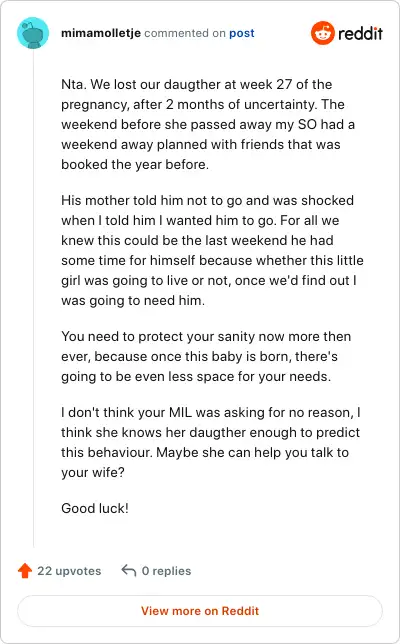The height and width of the screenshot is (644, 400).
Task: Click the "22 upvotes" count label
Action: tap(69, 571)
